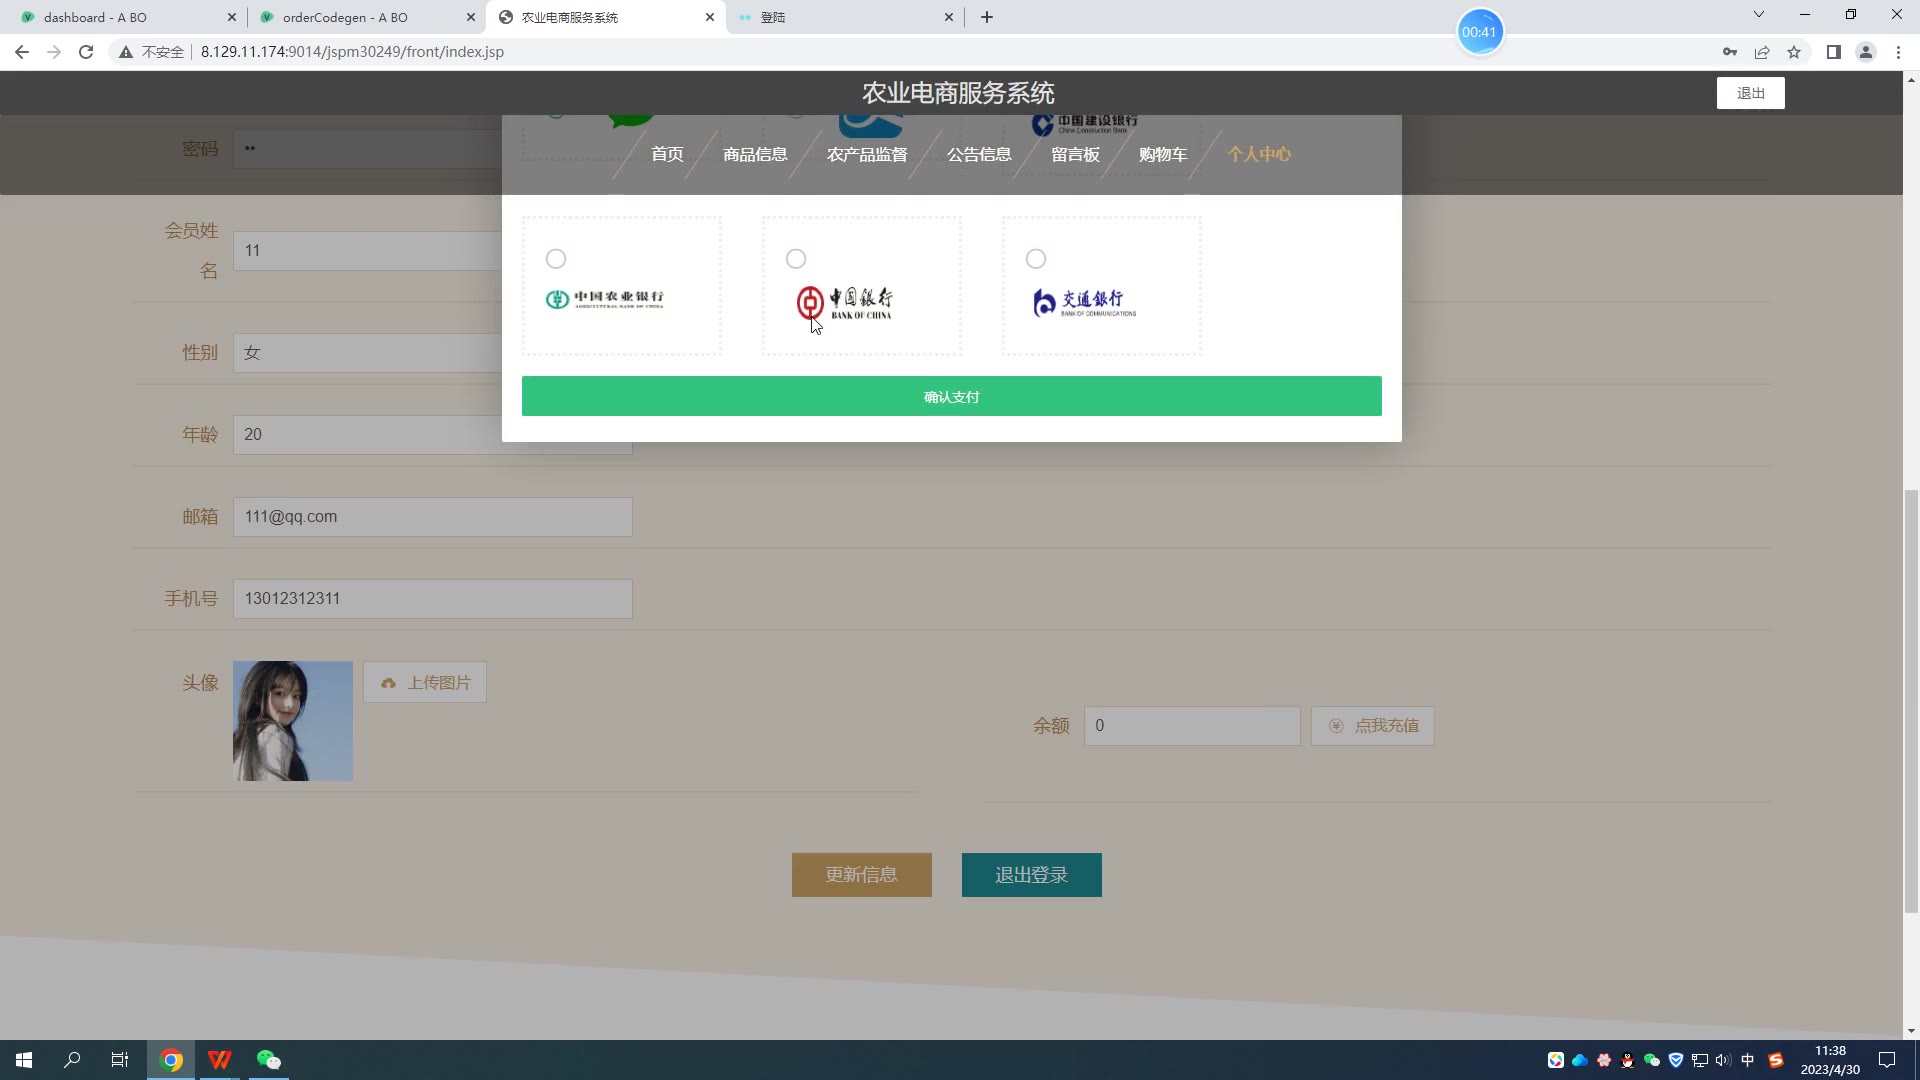Toggle the 中 input language indicator
The height and width of the screenshot is (1080, 1920).
click(1748, 1060)
